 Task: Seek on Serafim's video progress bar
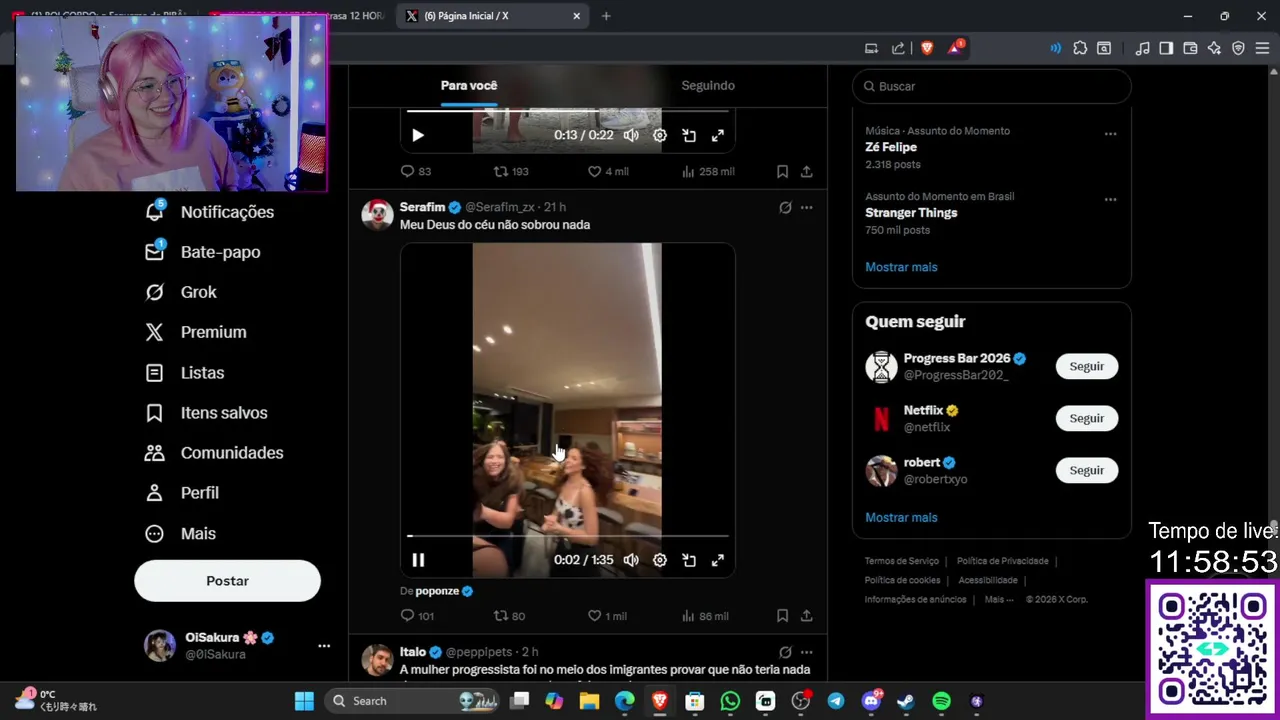click(568, 537)
